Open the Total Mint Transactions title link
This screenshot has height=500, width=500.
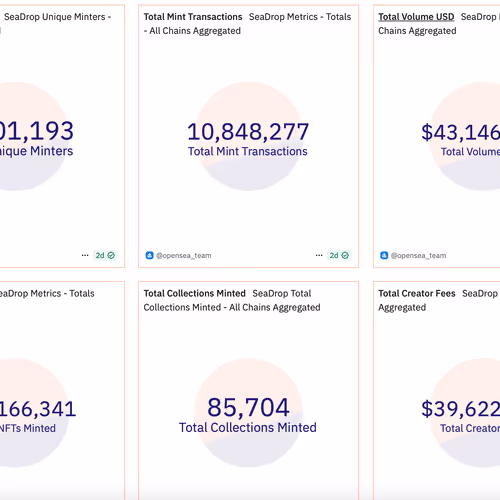(x=193, y=17)
